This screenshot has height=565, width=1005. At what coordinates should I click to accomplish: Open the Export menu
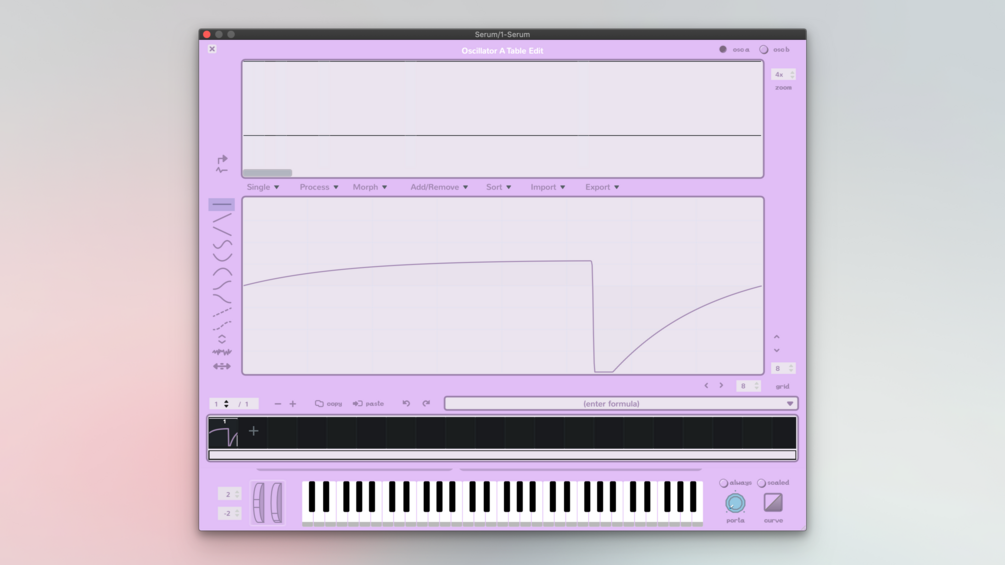click(602, 187)
